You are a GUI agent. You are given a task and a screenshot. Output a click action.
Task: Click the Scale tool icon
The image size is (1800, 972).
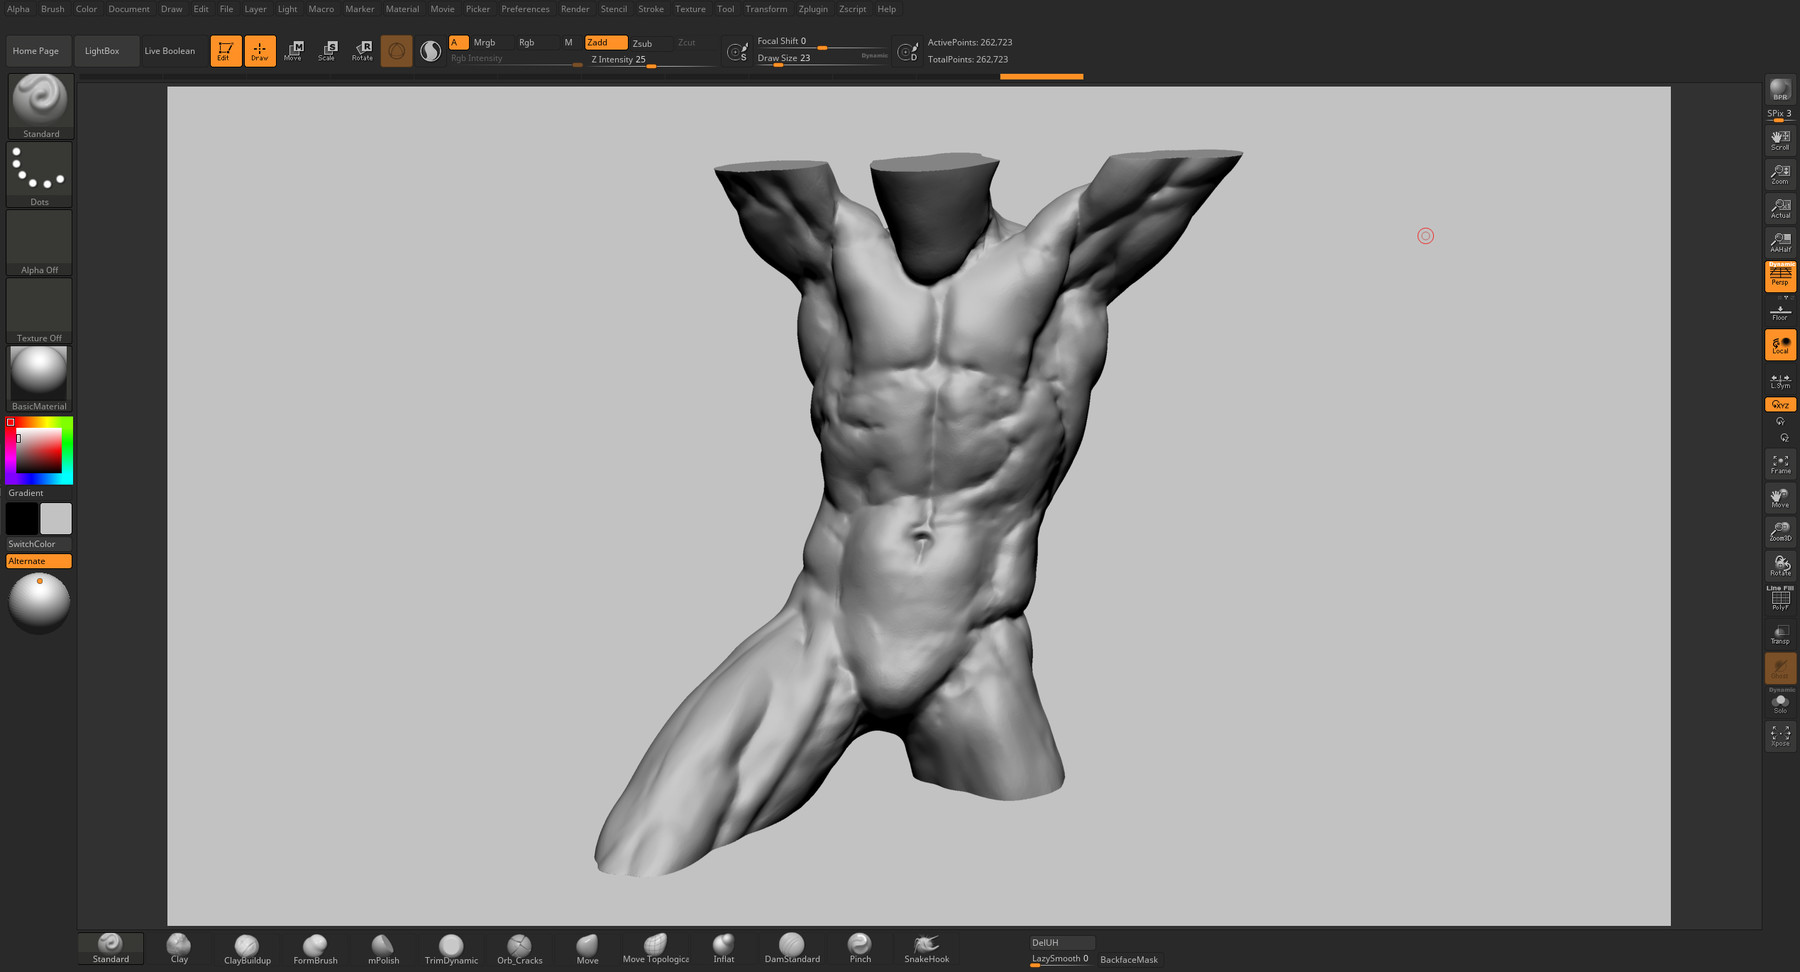tap(327, 51)
